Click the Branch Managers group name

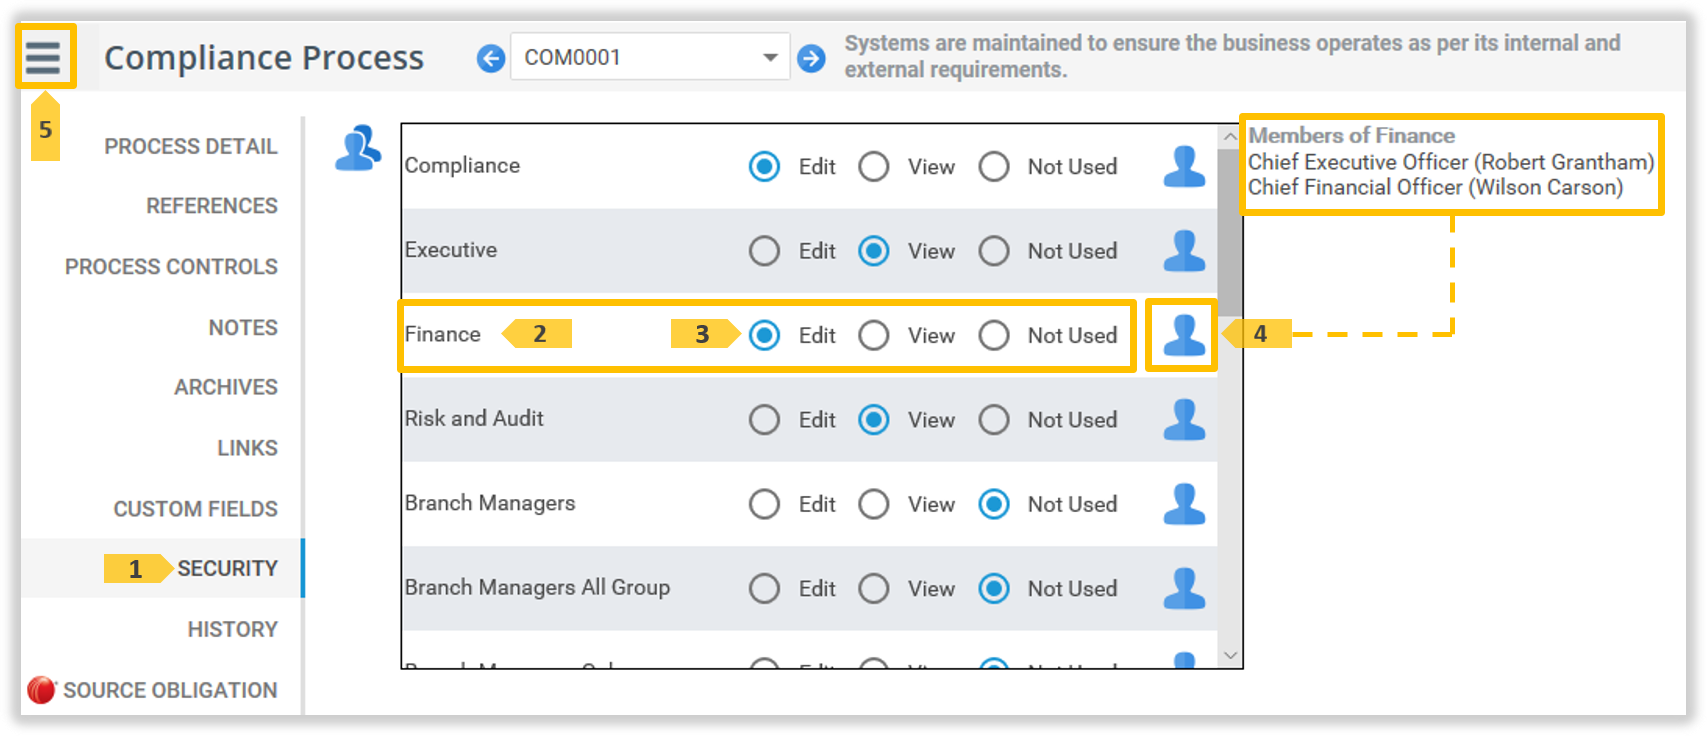point(490,503)
